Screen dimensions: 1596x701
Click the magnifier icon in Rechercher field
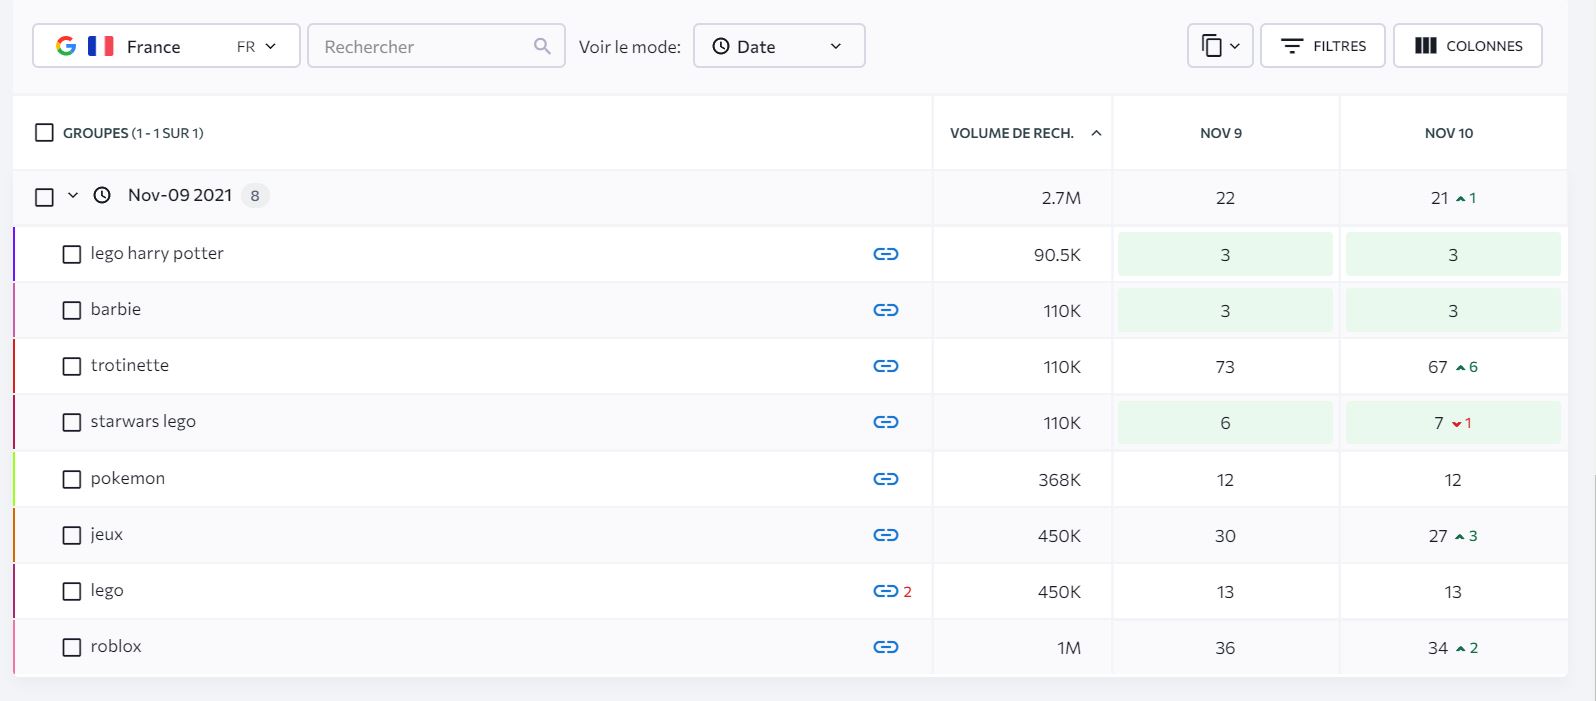pyautogui.click(x=542, y=46)
